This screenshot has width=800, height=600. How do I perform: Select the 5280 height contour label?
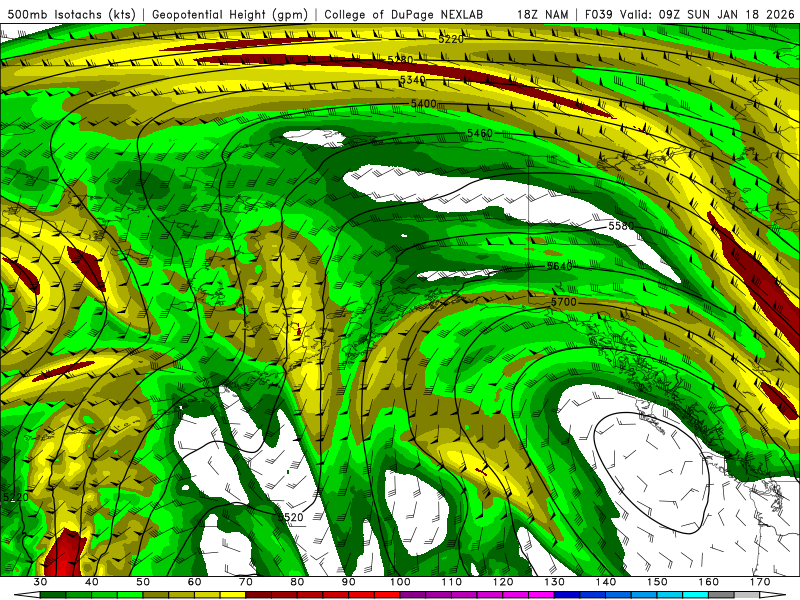401,60
